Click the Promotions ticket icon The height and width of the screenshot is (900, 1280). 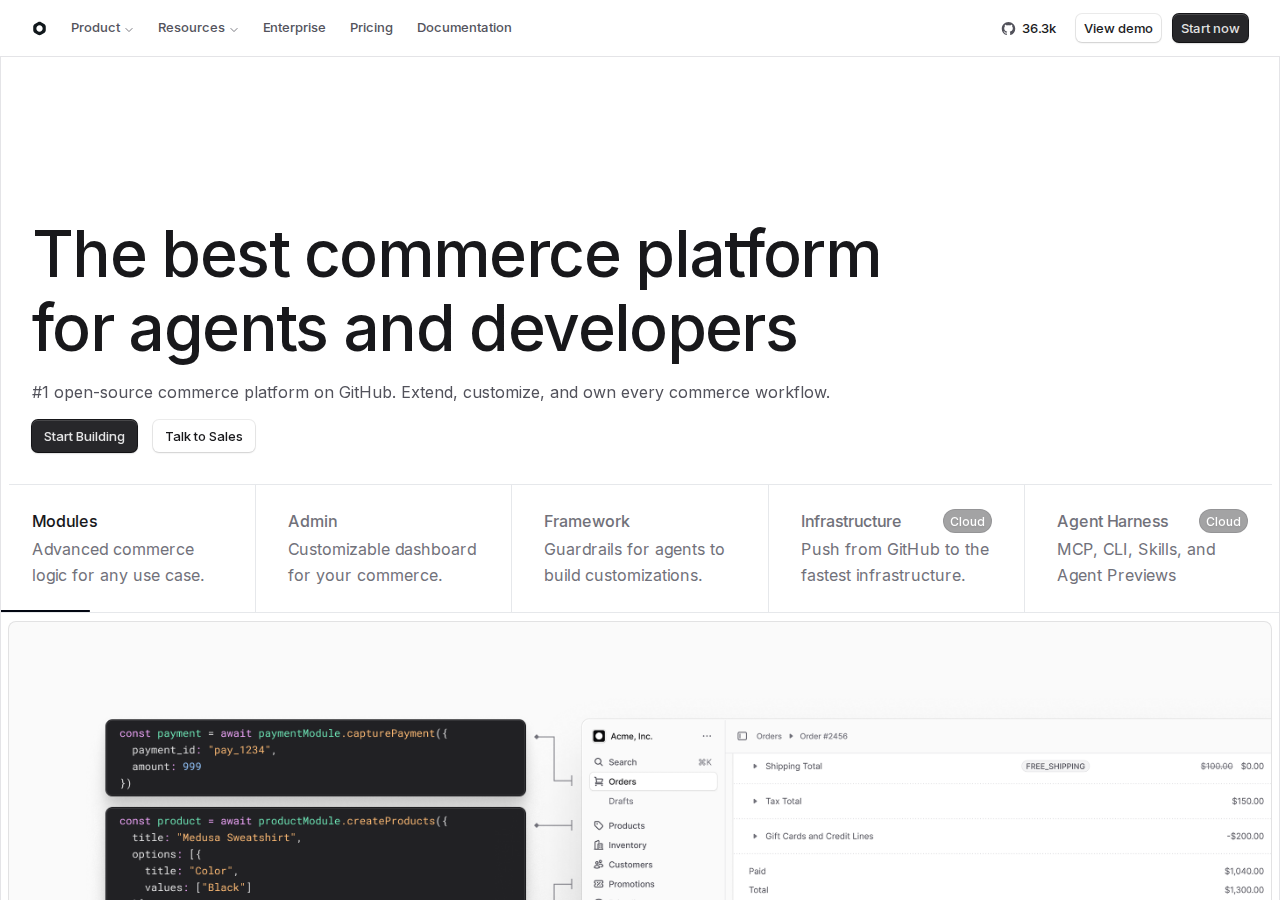click(599, 884)
